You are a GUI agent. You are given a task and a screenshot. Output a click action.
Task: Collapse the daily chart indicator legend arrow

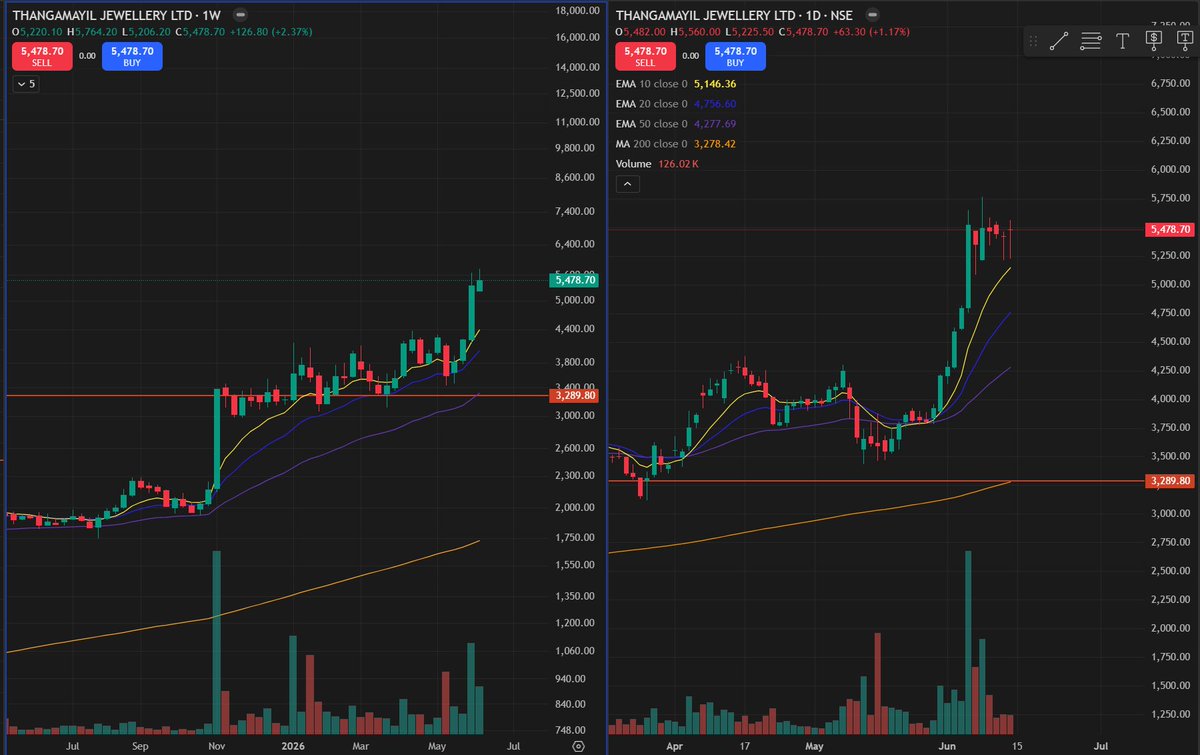tap(629, 184)
